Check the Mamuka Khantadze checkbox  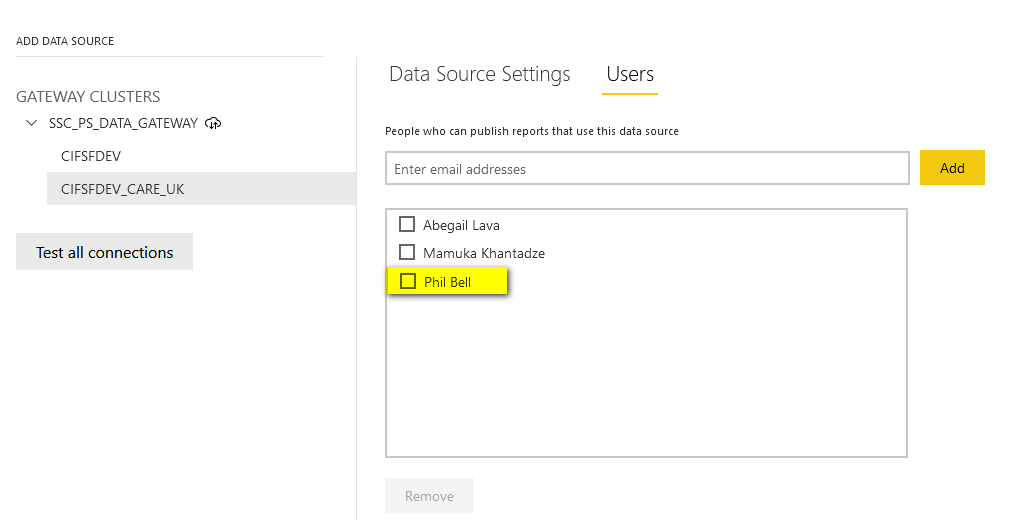407,252
